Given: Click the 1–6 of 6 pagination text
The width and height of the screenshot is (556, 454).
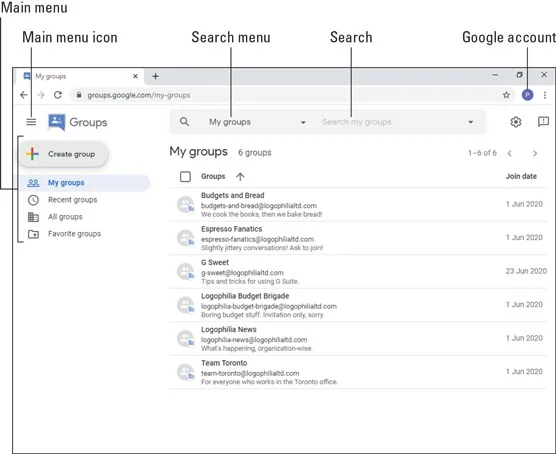Looking at the screenshot, I should click(x=482, y=153).
